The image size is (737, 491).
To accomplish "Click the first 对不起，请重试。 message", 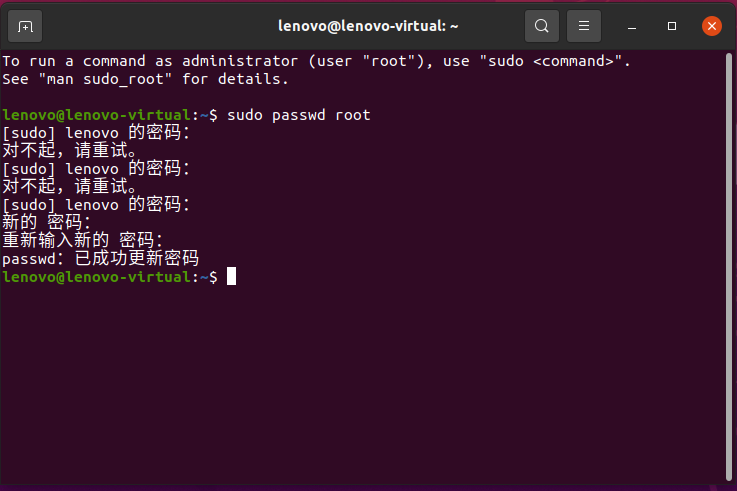I will (71, 150).
